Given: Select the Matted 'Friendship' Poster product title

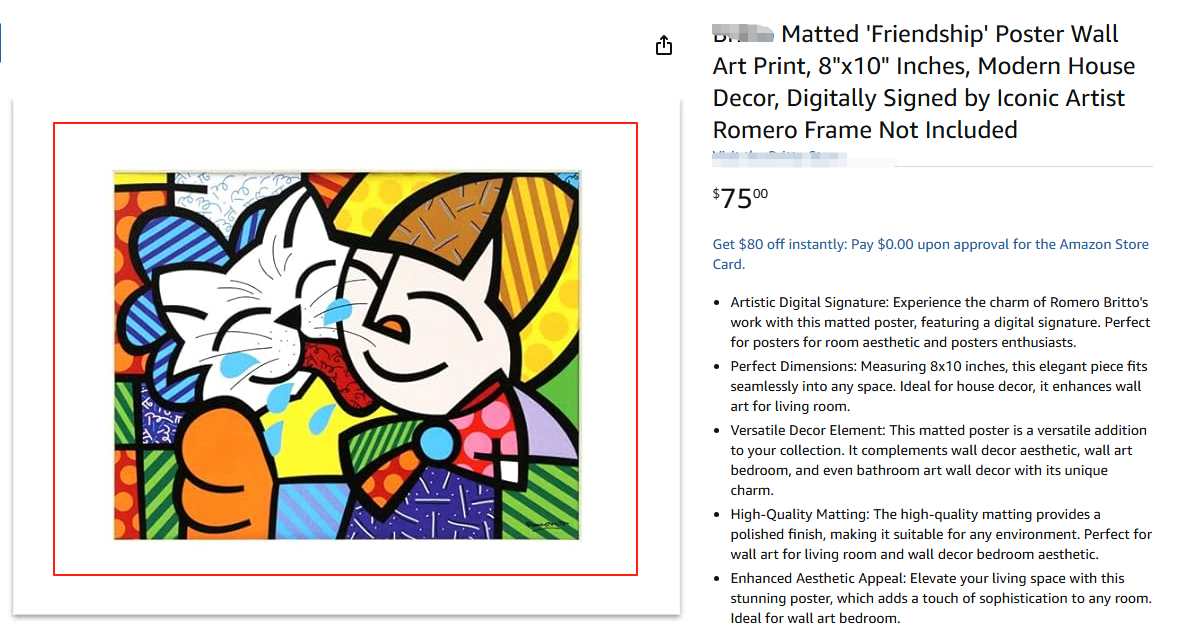Looking at the screenshot, I should pyautogui.click(x=923, y=82).
